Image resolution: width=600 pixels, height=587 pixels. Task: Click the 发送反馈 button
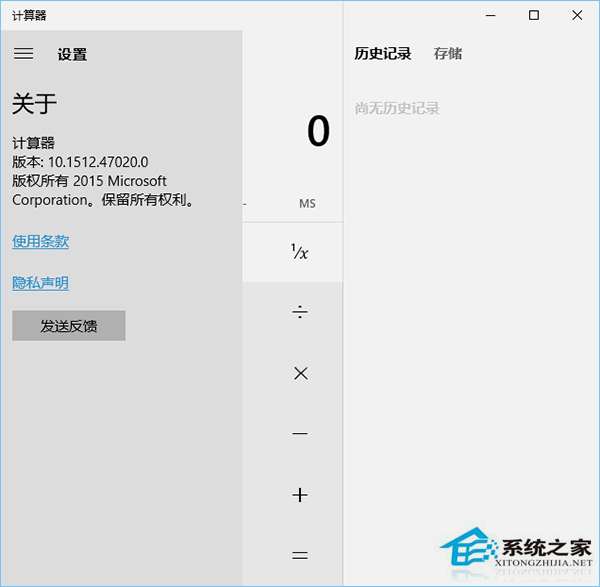point(68,326)
